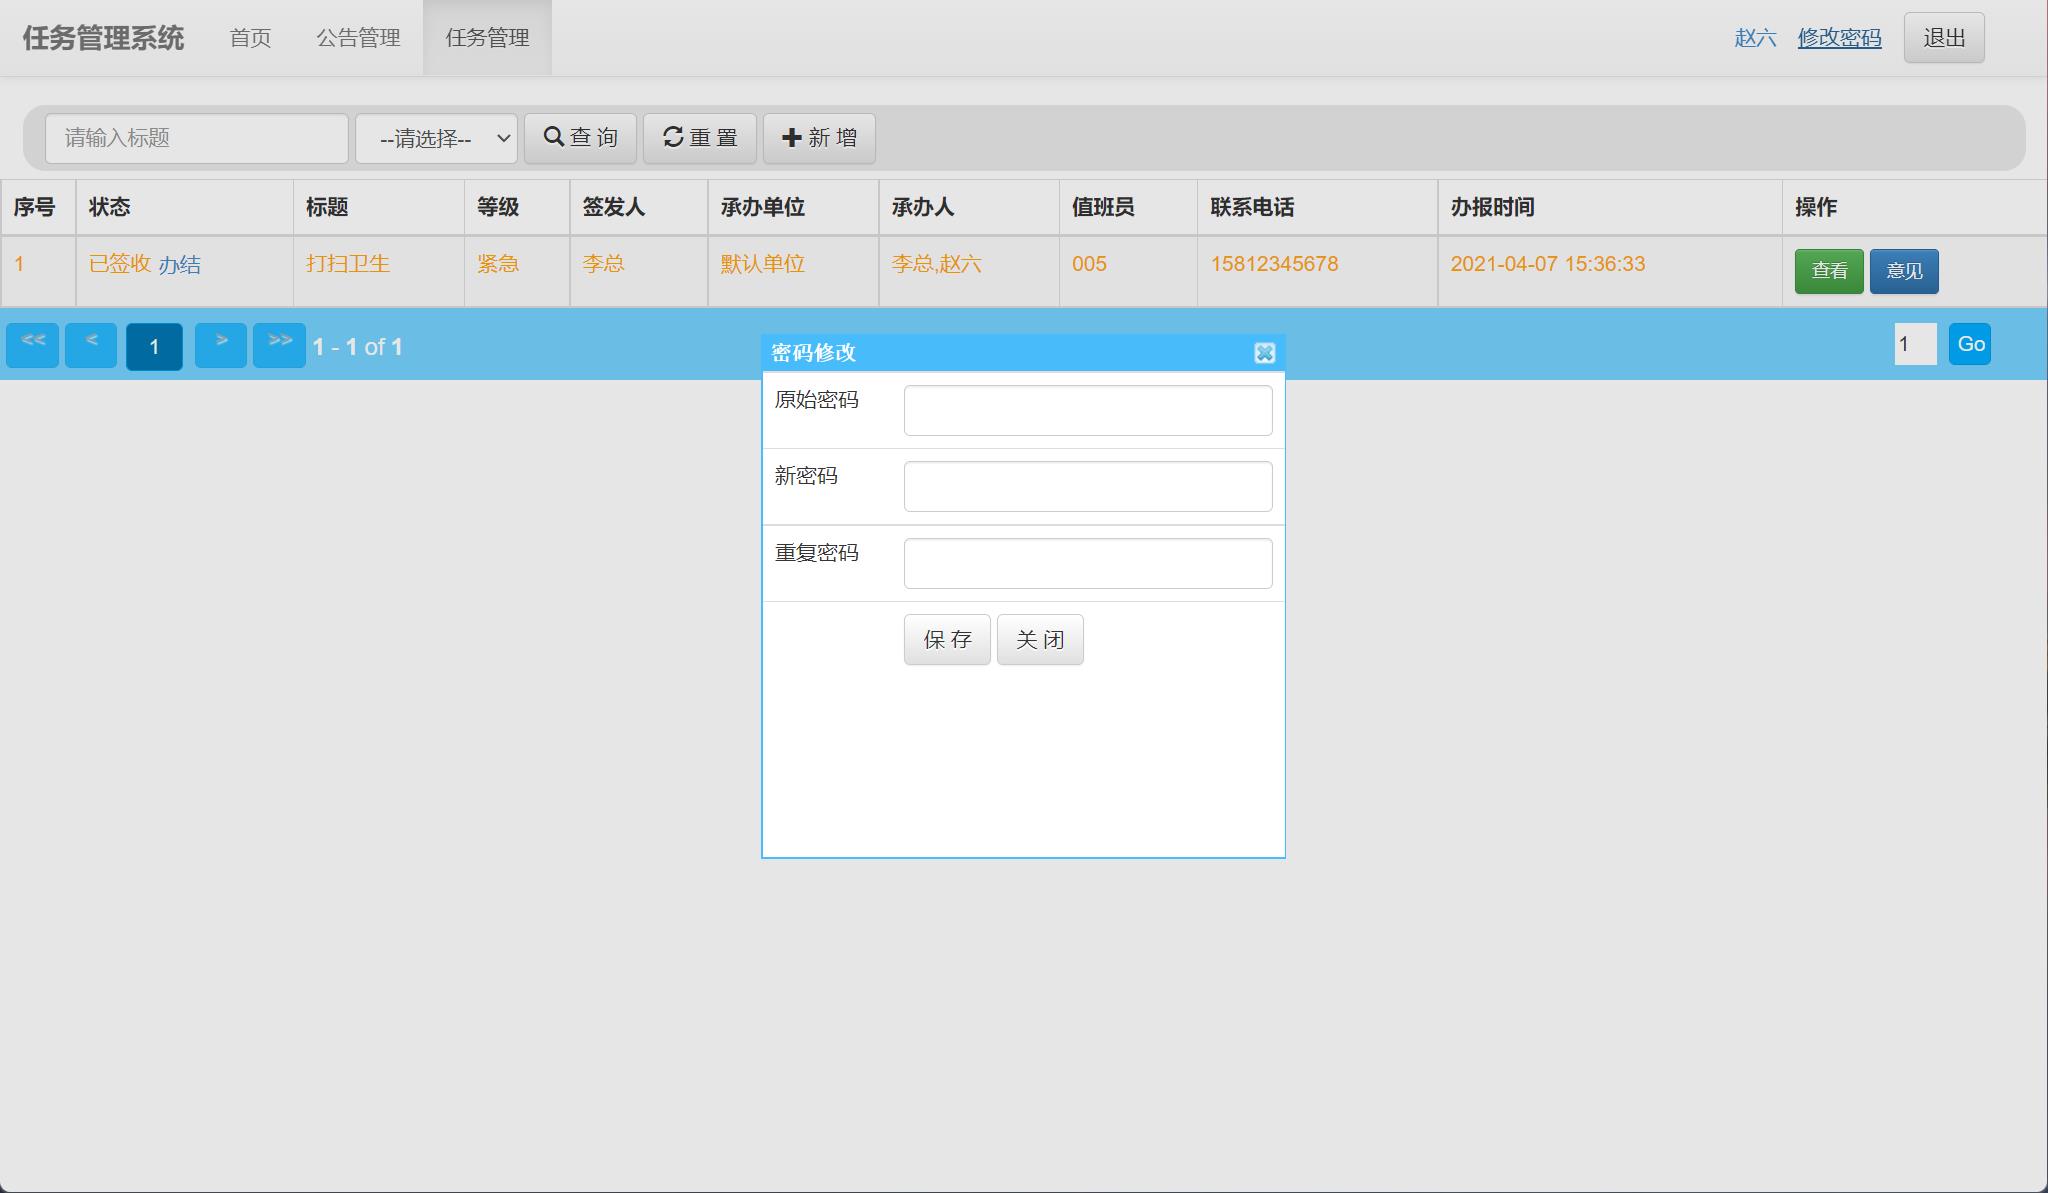Click the 查看 button for task 打扫卫生
This screenshot has width=2048, height=1193.
point(1830,270)
